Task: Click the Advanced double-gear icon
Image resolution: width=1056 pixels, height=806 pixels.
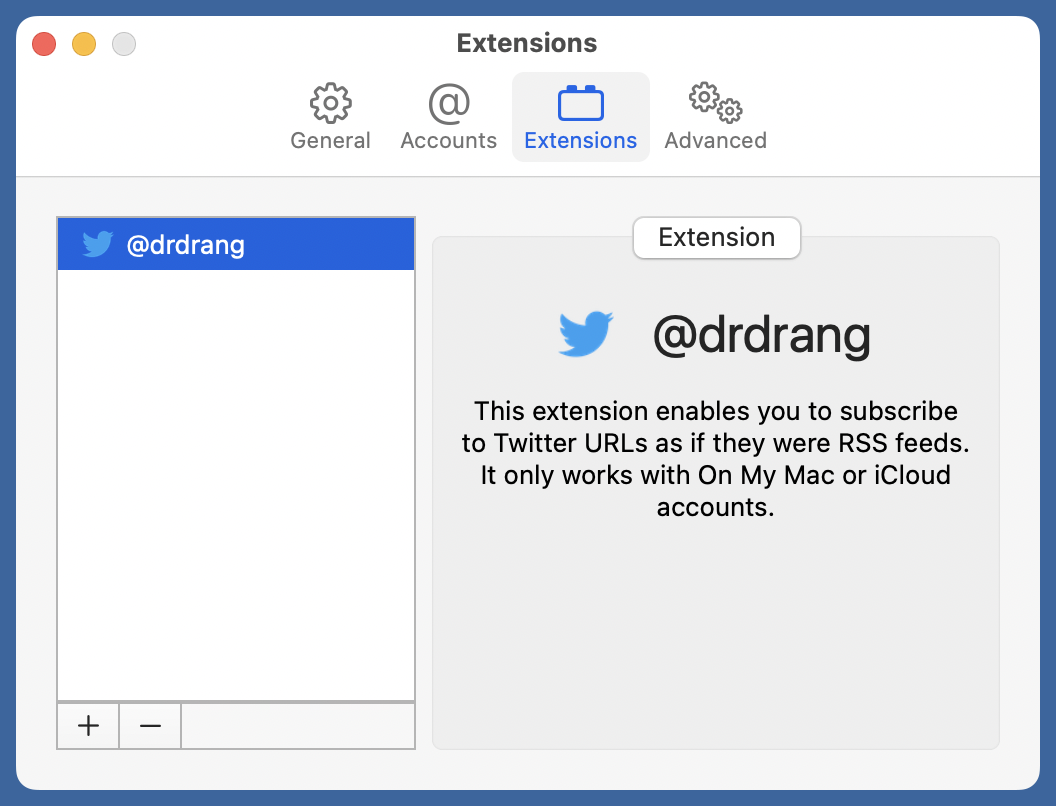Action: point(715,102)
